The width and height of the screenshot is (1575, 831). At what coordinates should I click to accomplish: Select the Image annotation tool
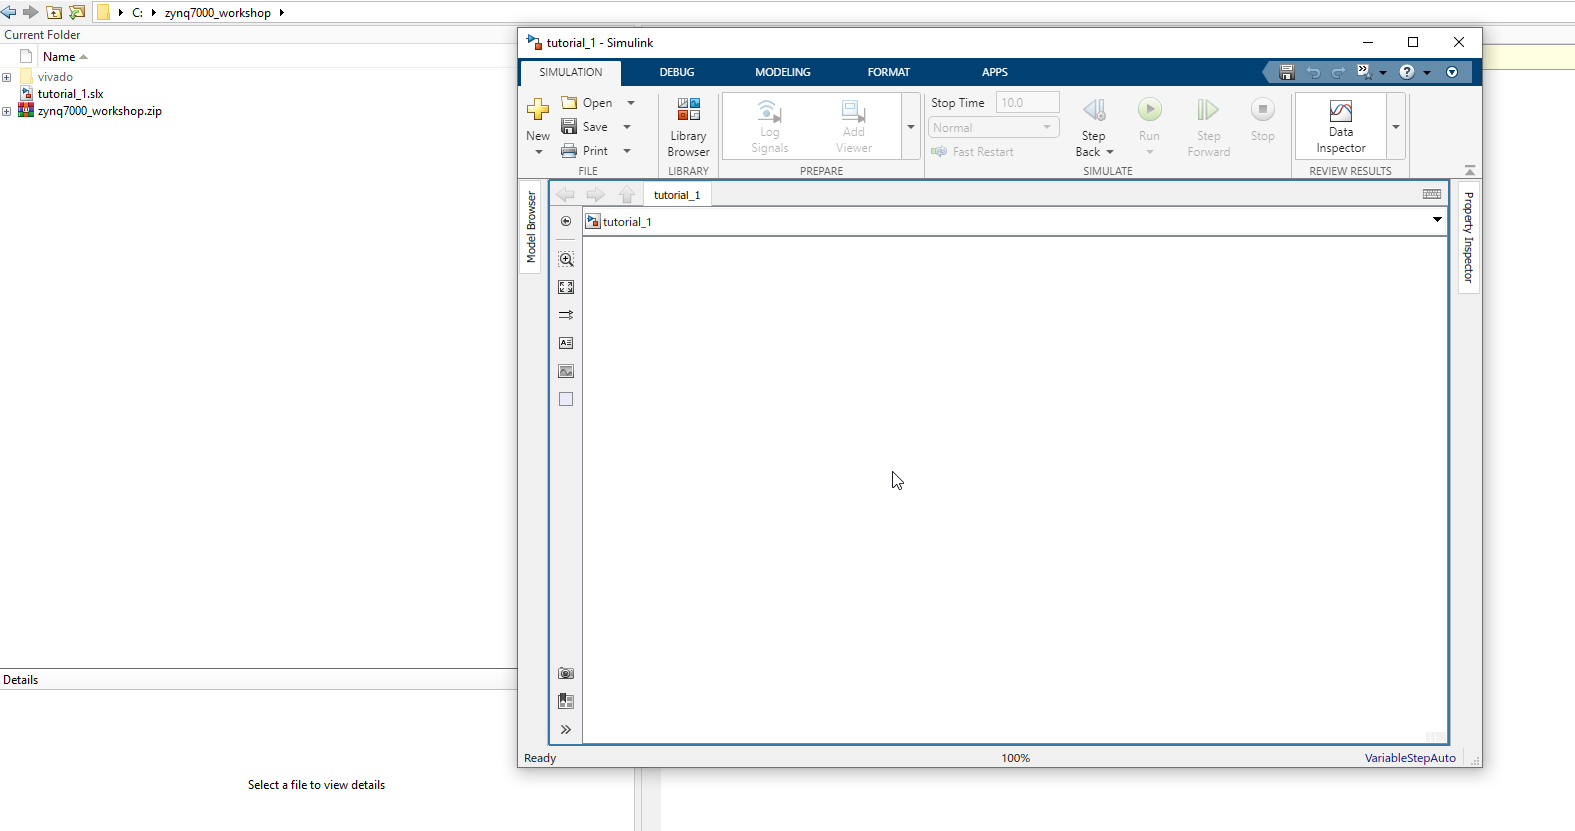[x=566, y=371]
